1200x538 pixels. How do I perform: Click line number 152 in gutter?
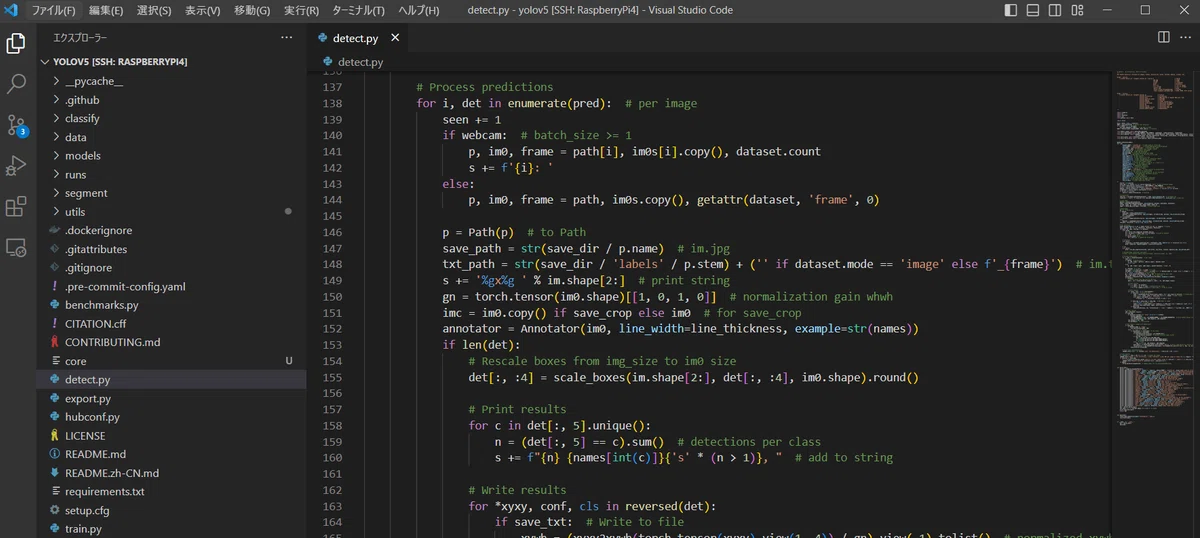pos(332,329)
